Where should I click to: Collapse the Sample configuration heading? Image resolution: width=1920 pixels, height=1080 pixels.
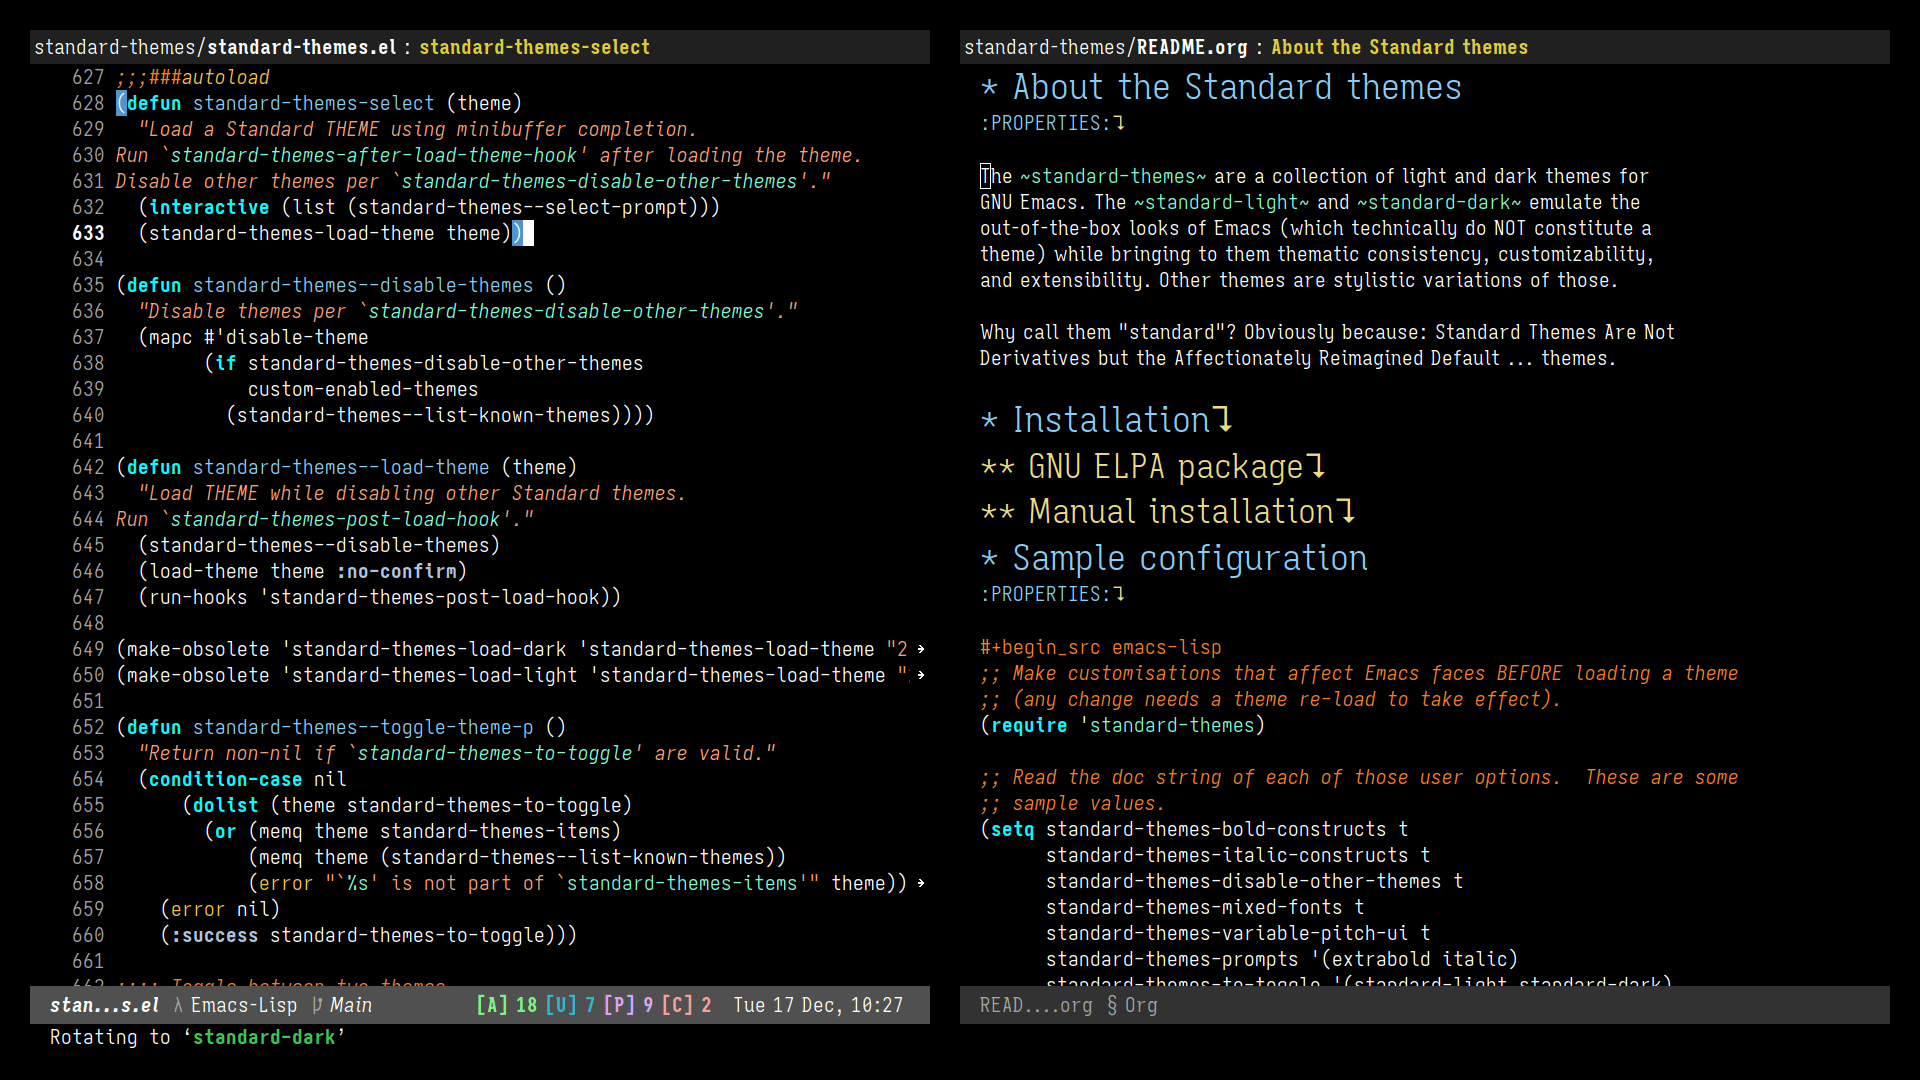tap(1190, 558)
